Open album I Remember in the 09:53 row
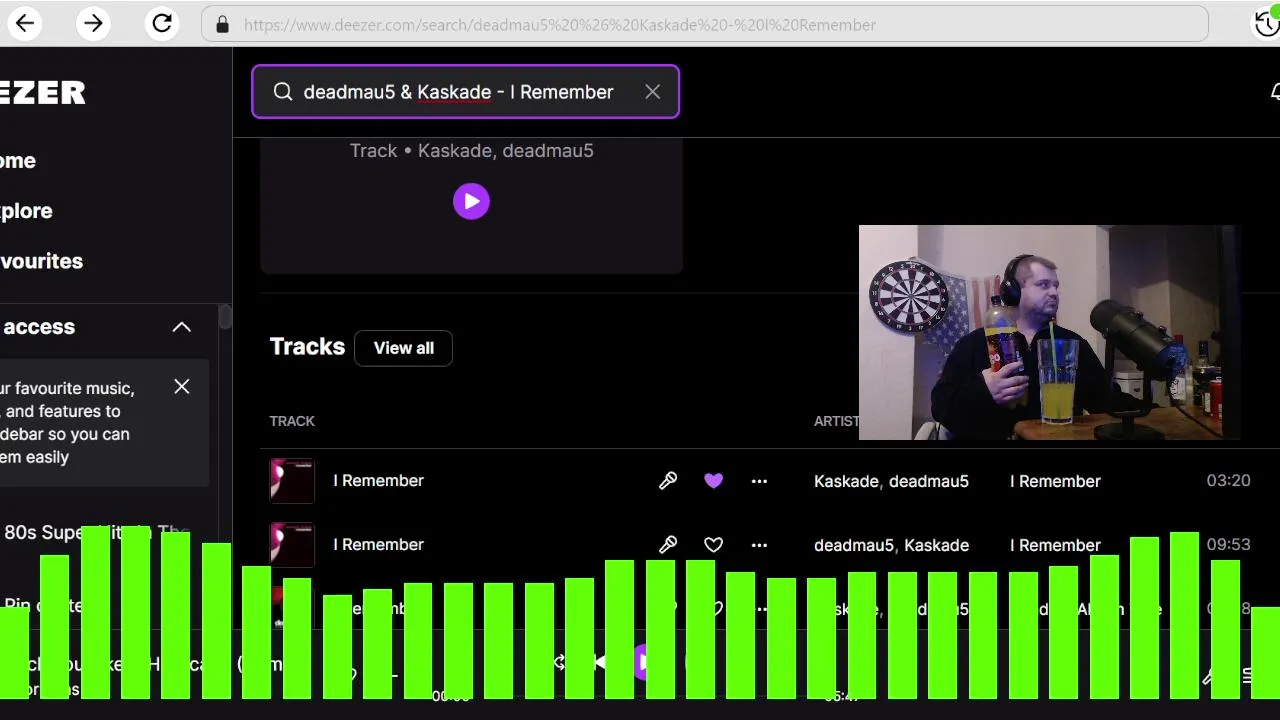Image resolution: width=1280 pixels, height=720 pixels. click(x=1055, y=545)
